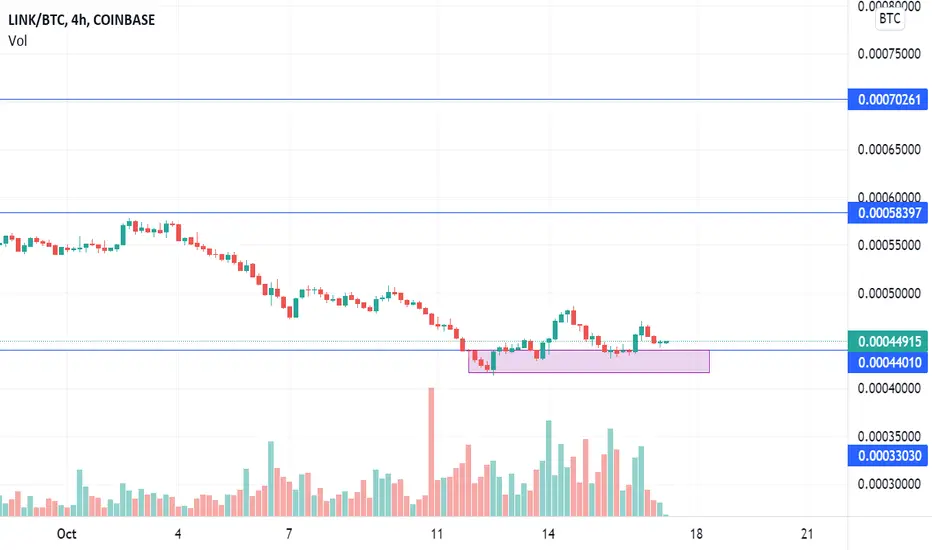Select the 0.00070261 price line label
The width and height of the screenshot is (932, 550).
(x=888, y=99)
